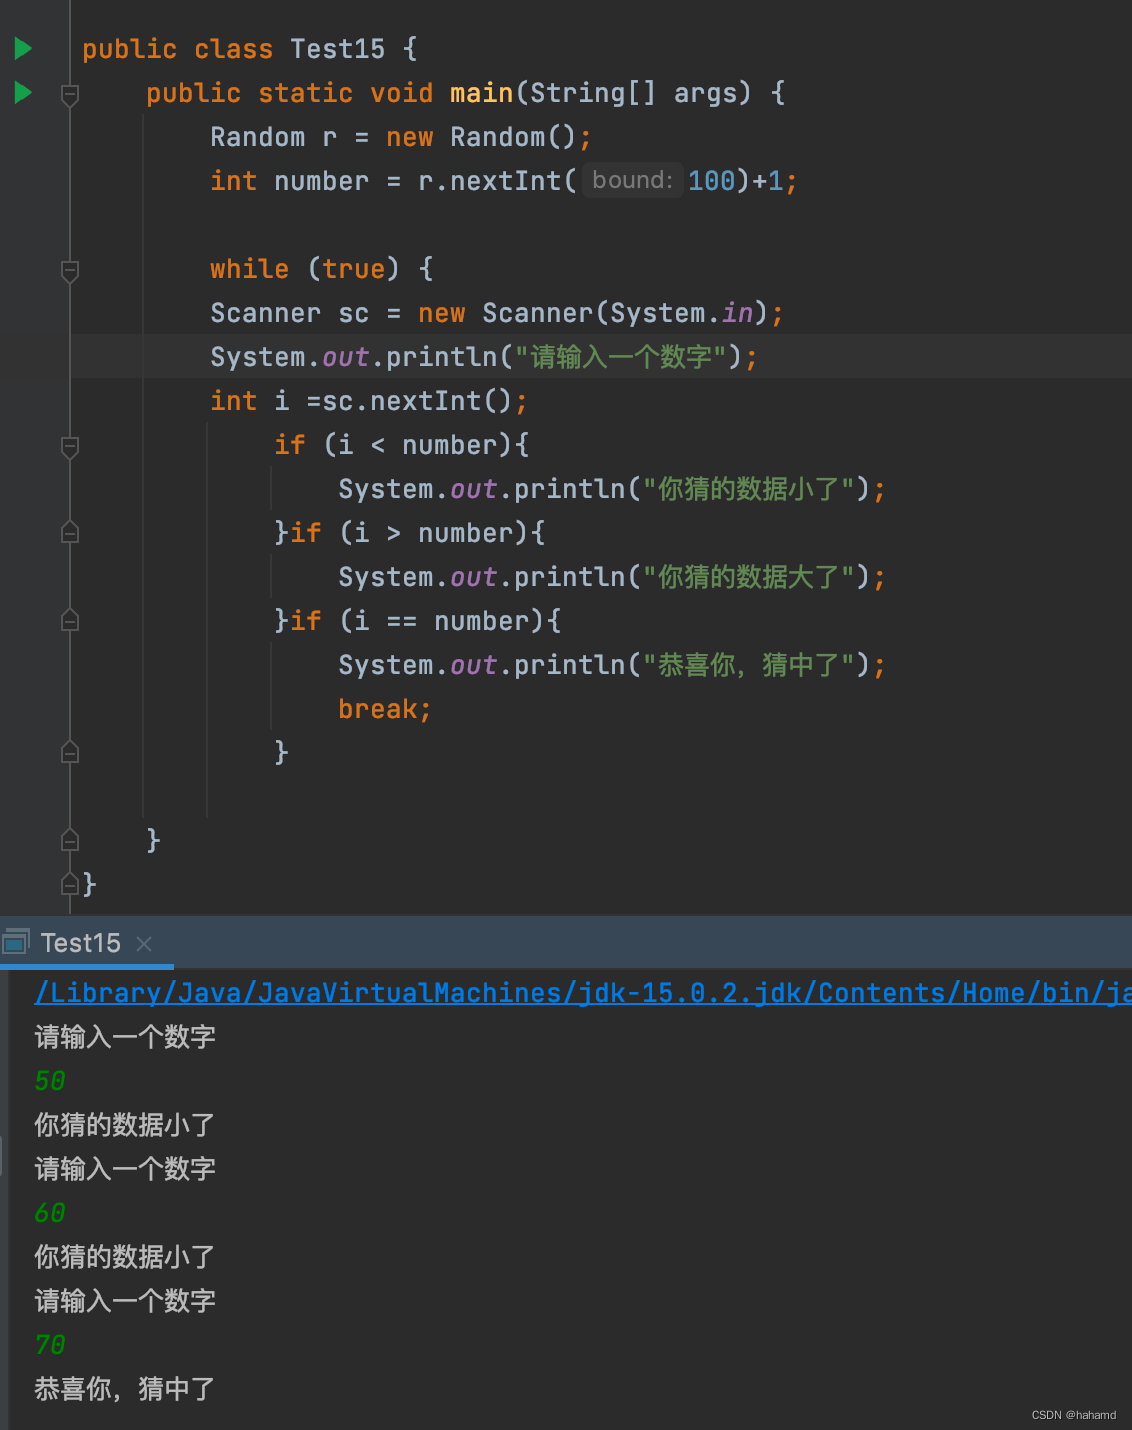Click fold end marker of main method closing brace
1132x1430 pixels.
click(x=70, y=840)
